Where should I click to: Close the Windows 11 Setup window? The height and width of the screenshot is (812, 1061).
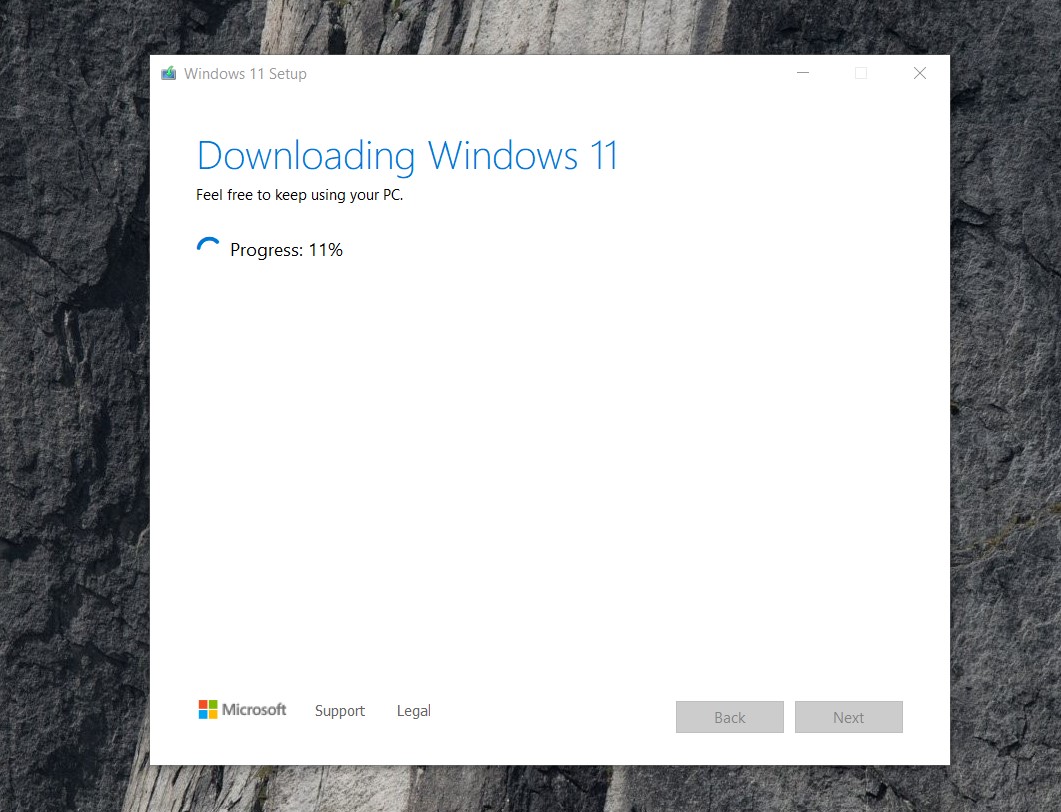pyautogui.click(x=920, y=73)
